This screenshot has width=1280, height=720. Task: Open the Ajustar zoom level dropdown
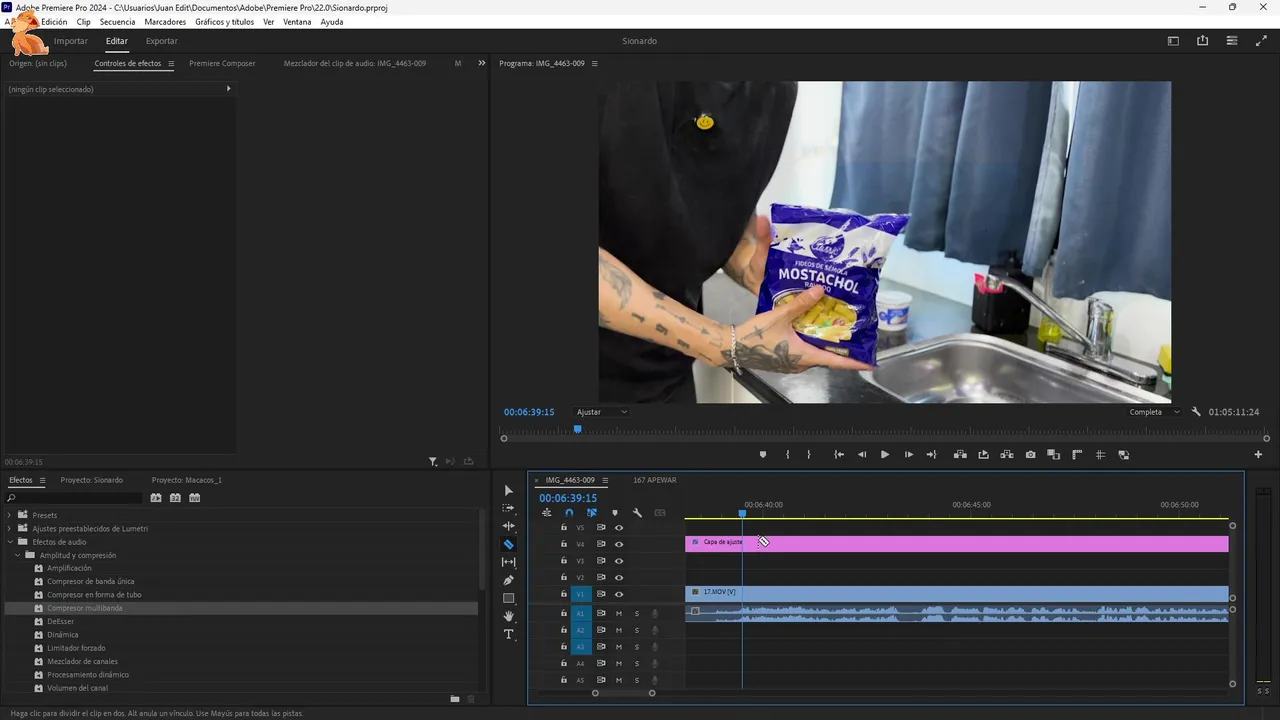click(x=602, y=412)
